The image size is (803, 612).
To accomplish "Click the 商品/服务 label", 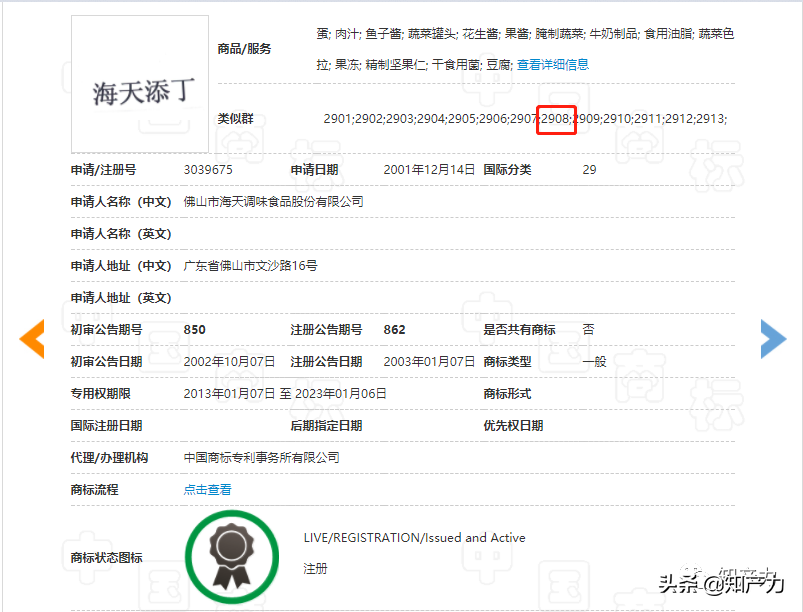I will [x=244, y=49].
